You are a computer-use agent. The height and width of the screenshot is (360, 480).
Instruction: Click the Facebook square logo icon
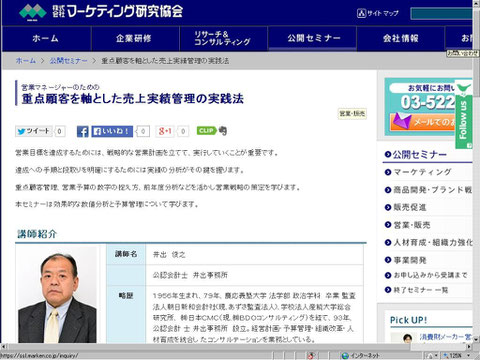click(83, 131)
